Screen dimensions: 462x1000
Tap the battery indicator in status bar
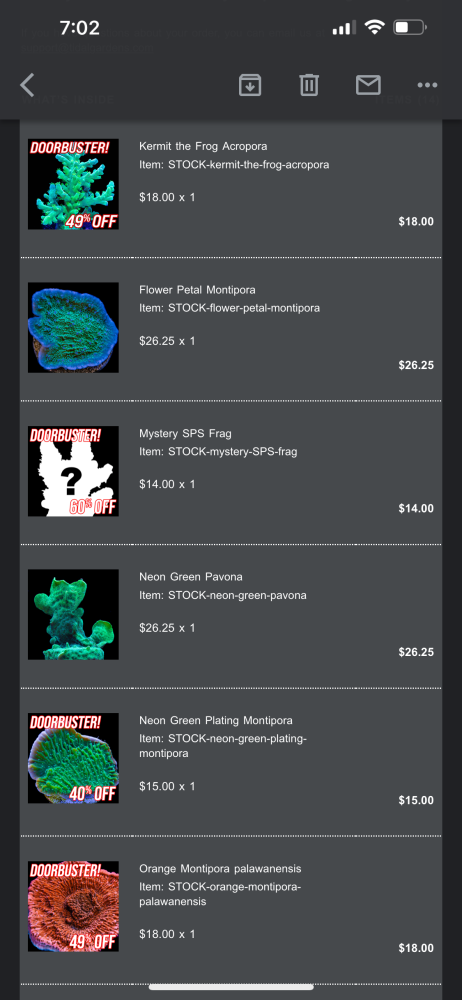pos(410,27)
